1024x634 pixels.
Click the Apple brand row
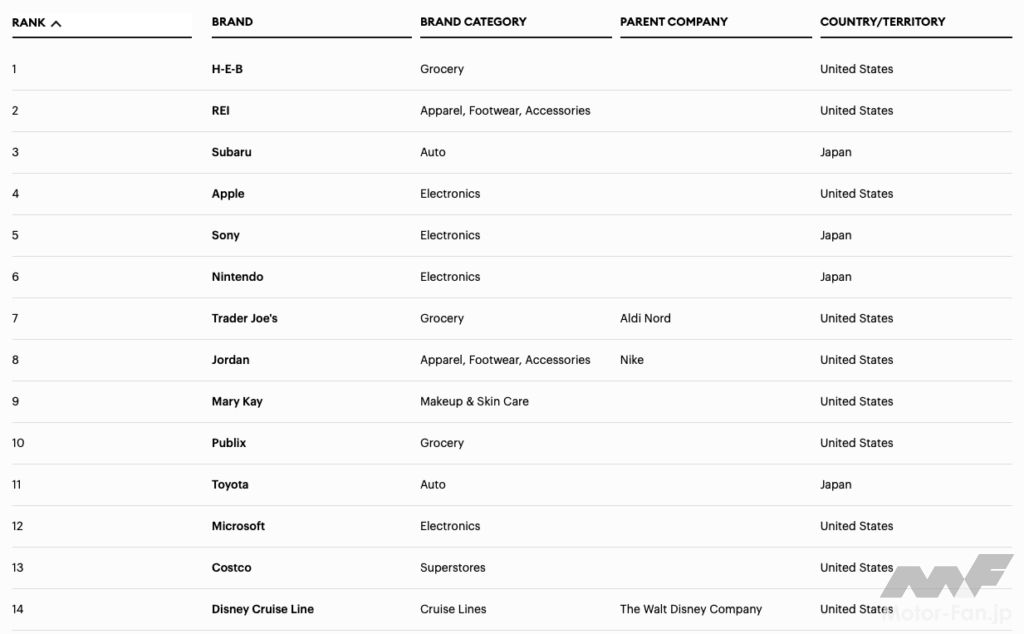tap(228, 194)
